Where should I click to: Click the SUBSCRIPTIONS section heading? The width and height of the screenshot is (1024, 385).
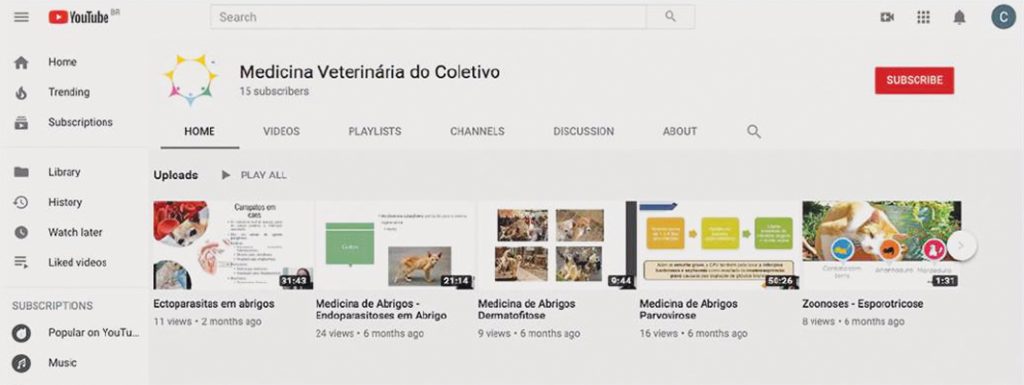pyautogui.click(x=52, y=306)
